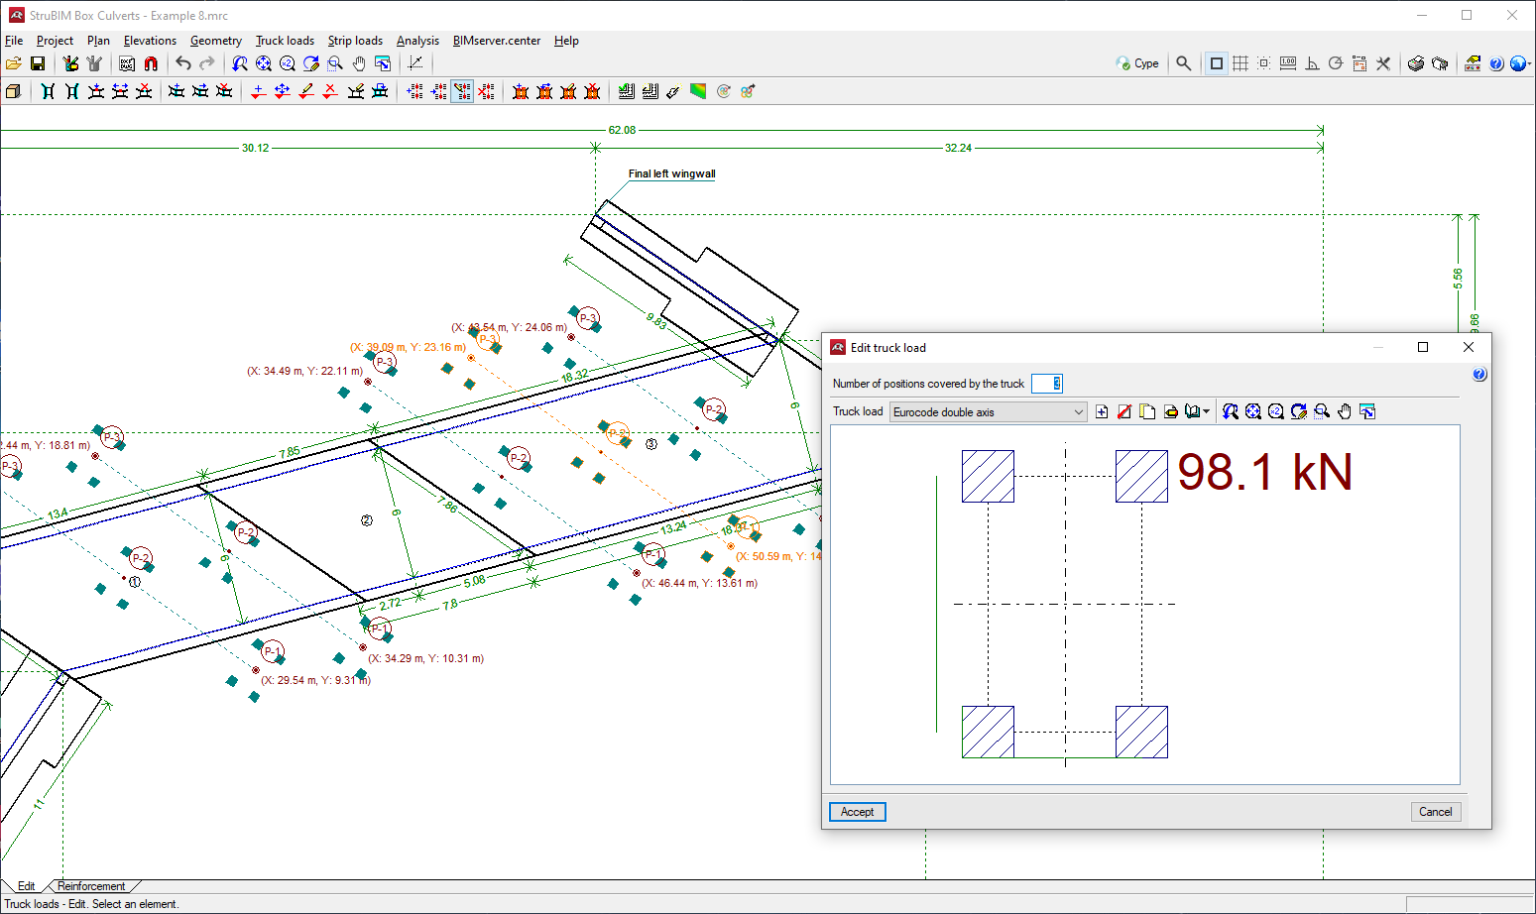Image resolution: width=1536 pixels, height=914 pixels.
Task: Click the Cancel button in the dialog
Action: click(x=1435, y=812)
